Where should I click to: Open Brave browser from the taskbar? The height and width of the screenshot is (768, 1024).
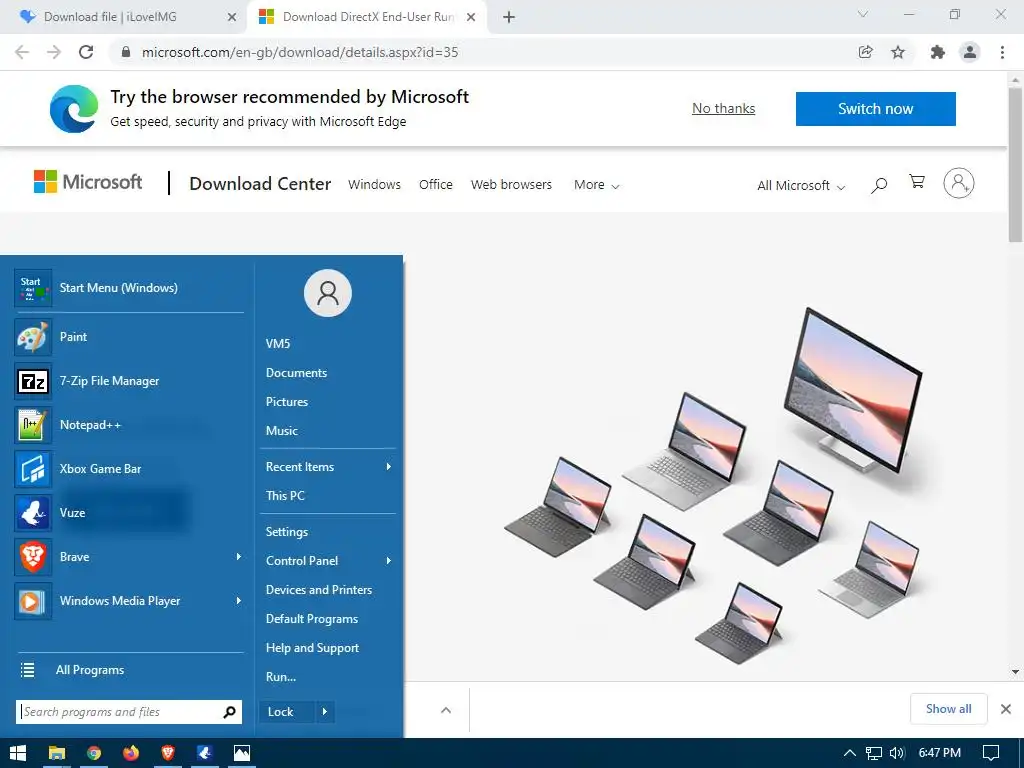168,753
